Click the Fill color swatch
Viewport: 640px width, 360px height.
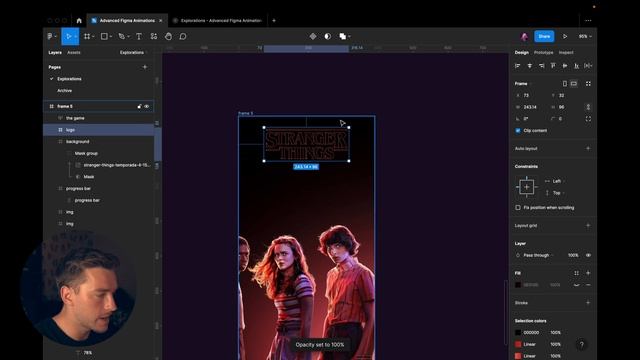click(x=518, y=285)
